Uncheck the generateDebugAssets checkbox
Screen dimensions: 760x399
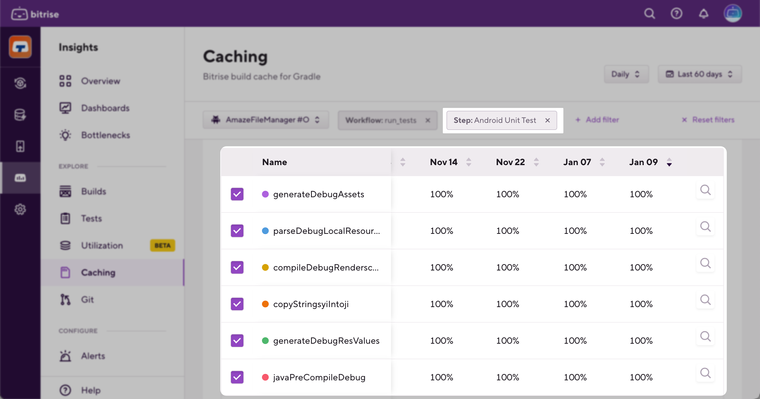pos(237,194)
